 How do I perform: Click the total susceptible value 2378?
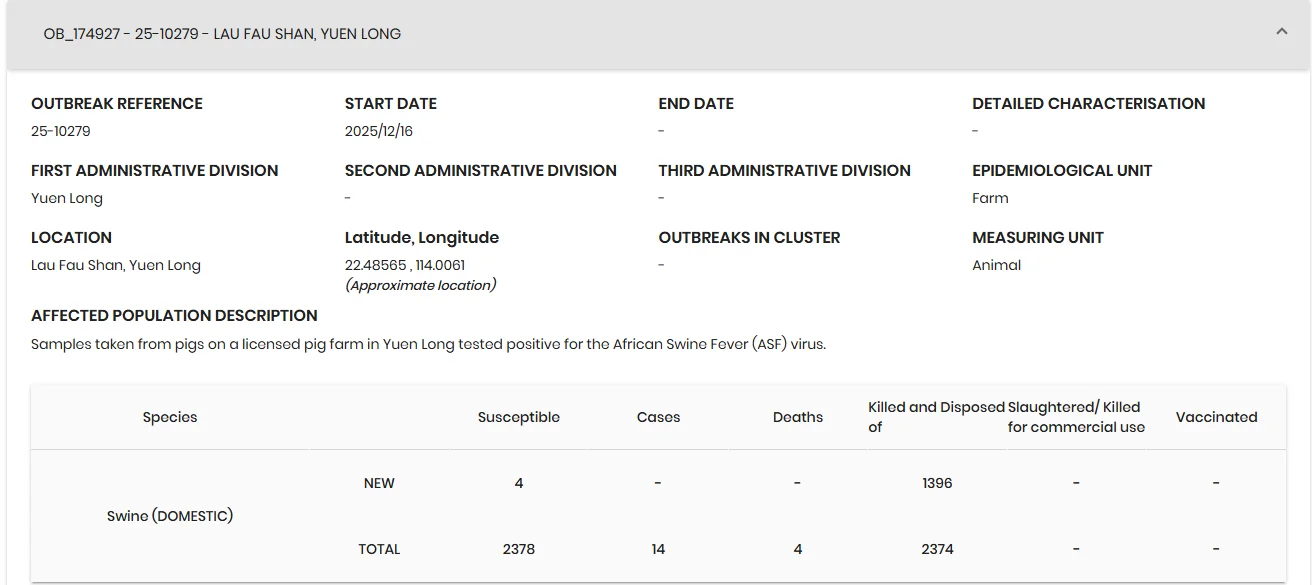[519, 549]
